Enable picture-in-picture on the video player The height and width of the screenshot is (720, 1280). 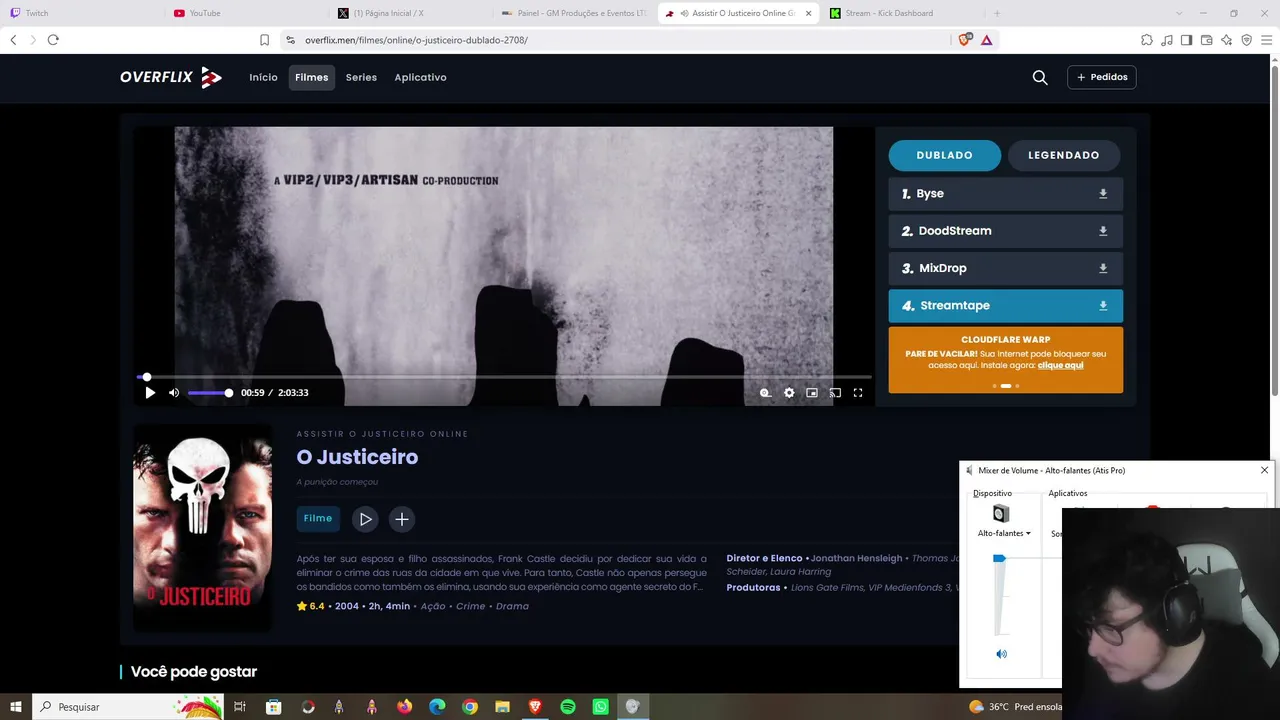[x=812, y=393]
